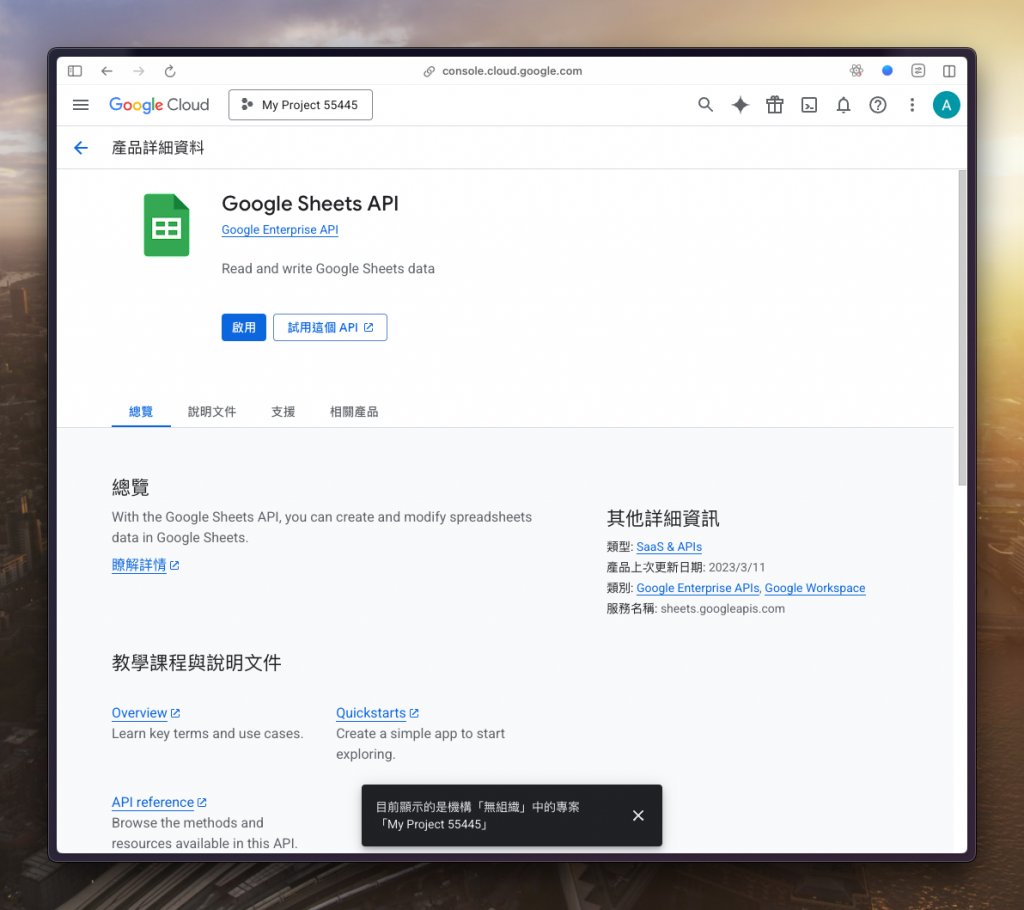Click the 教學課程與說明文件 heading
The height and width of the screenshot is (910, 1024).
(196, 662)
